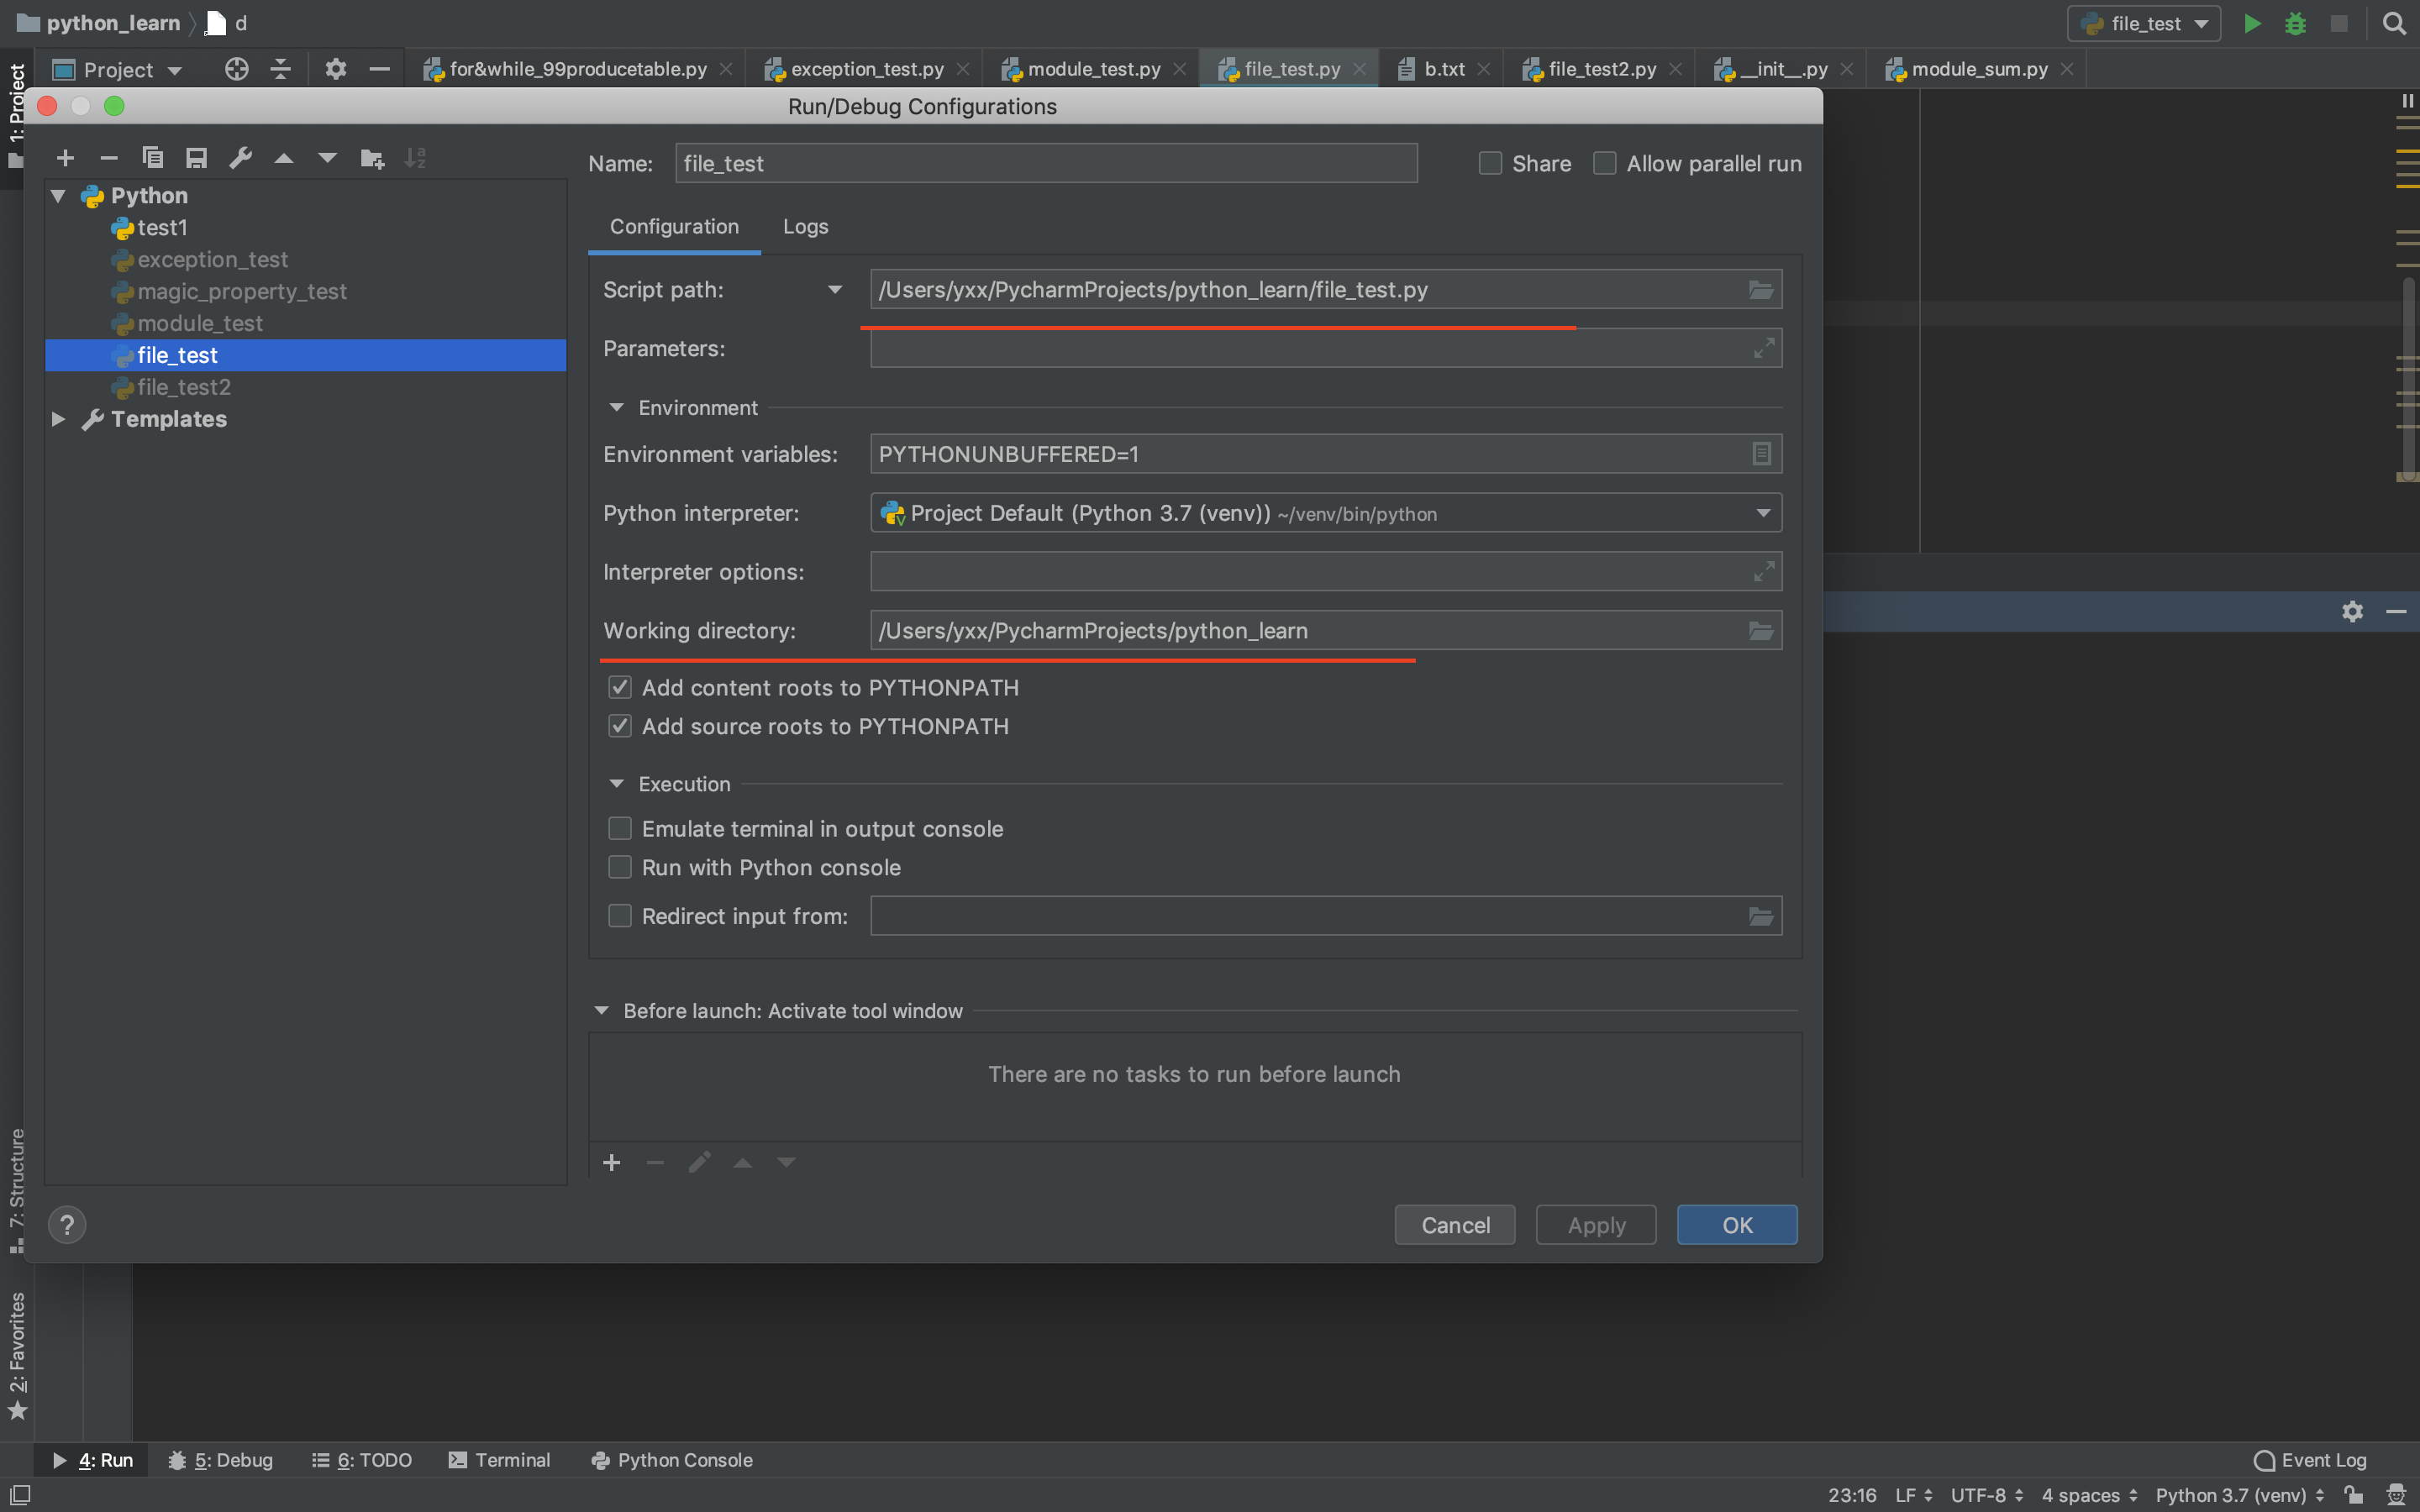
Task: Click the Parameters input field
Action: tap(1310, 349)
